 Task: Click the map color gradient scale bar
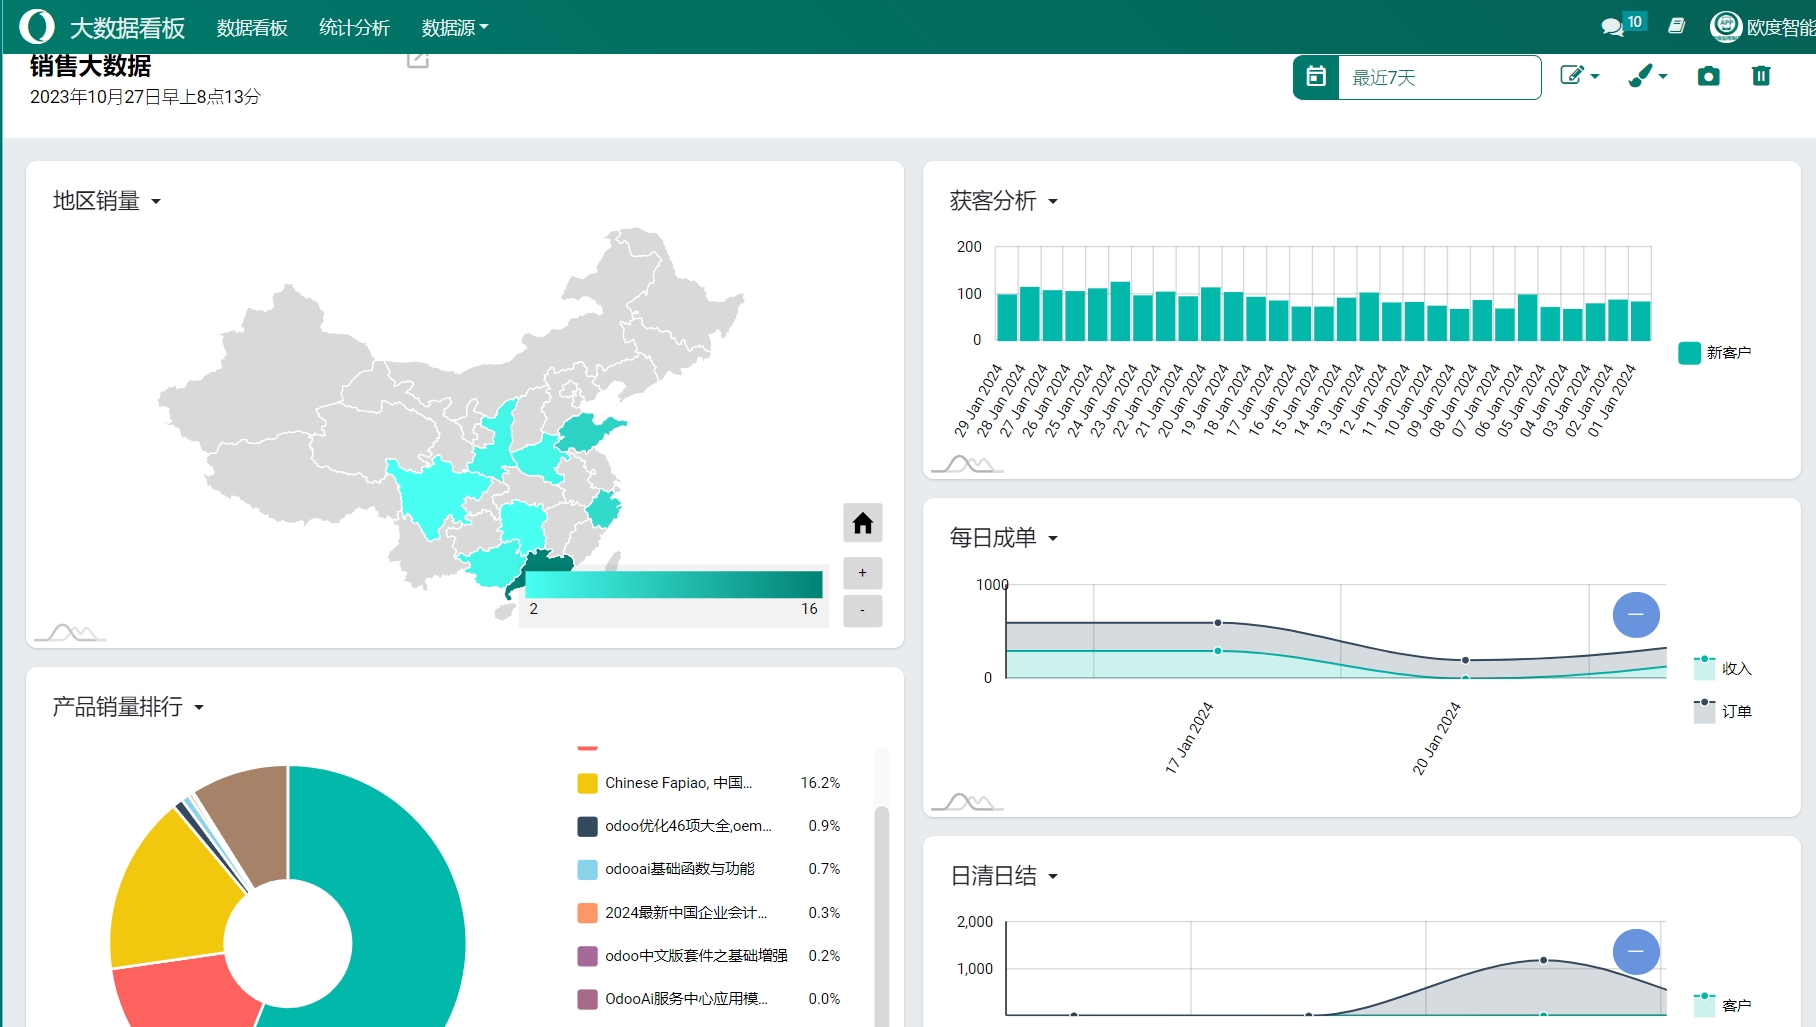tap(674, 584)
